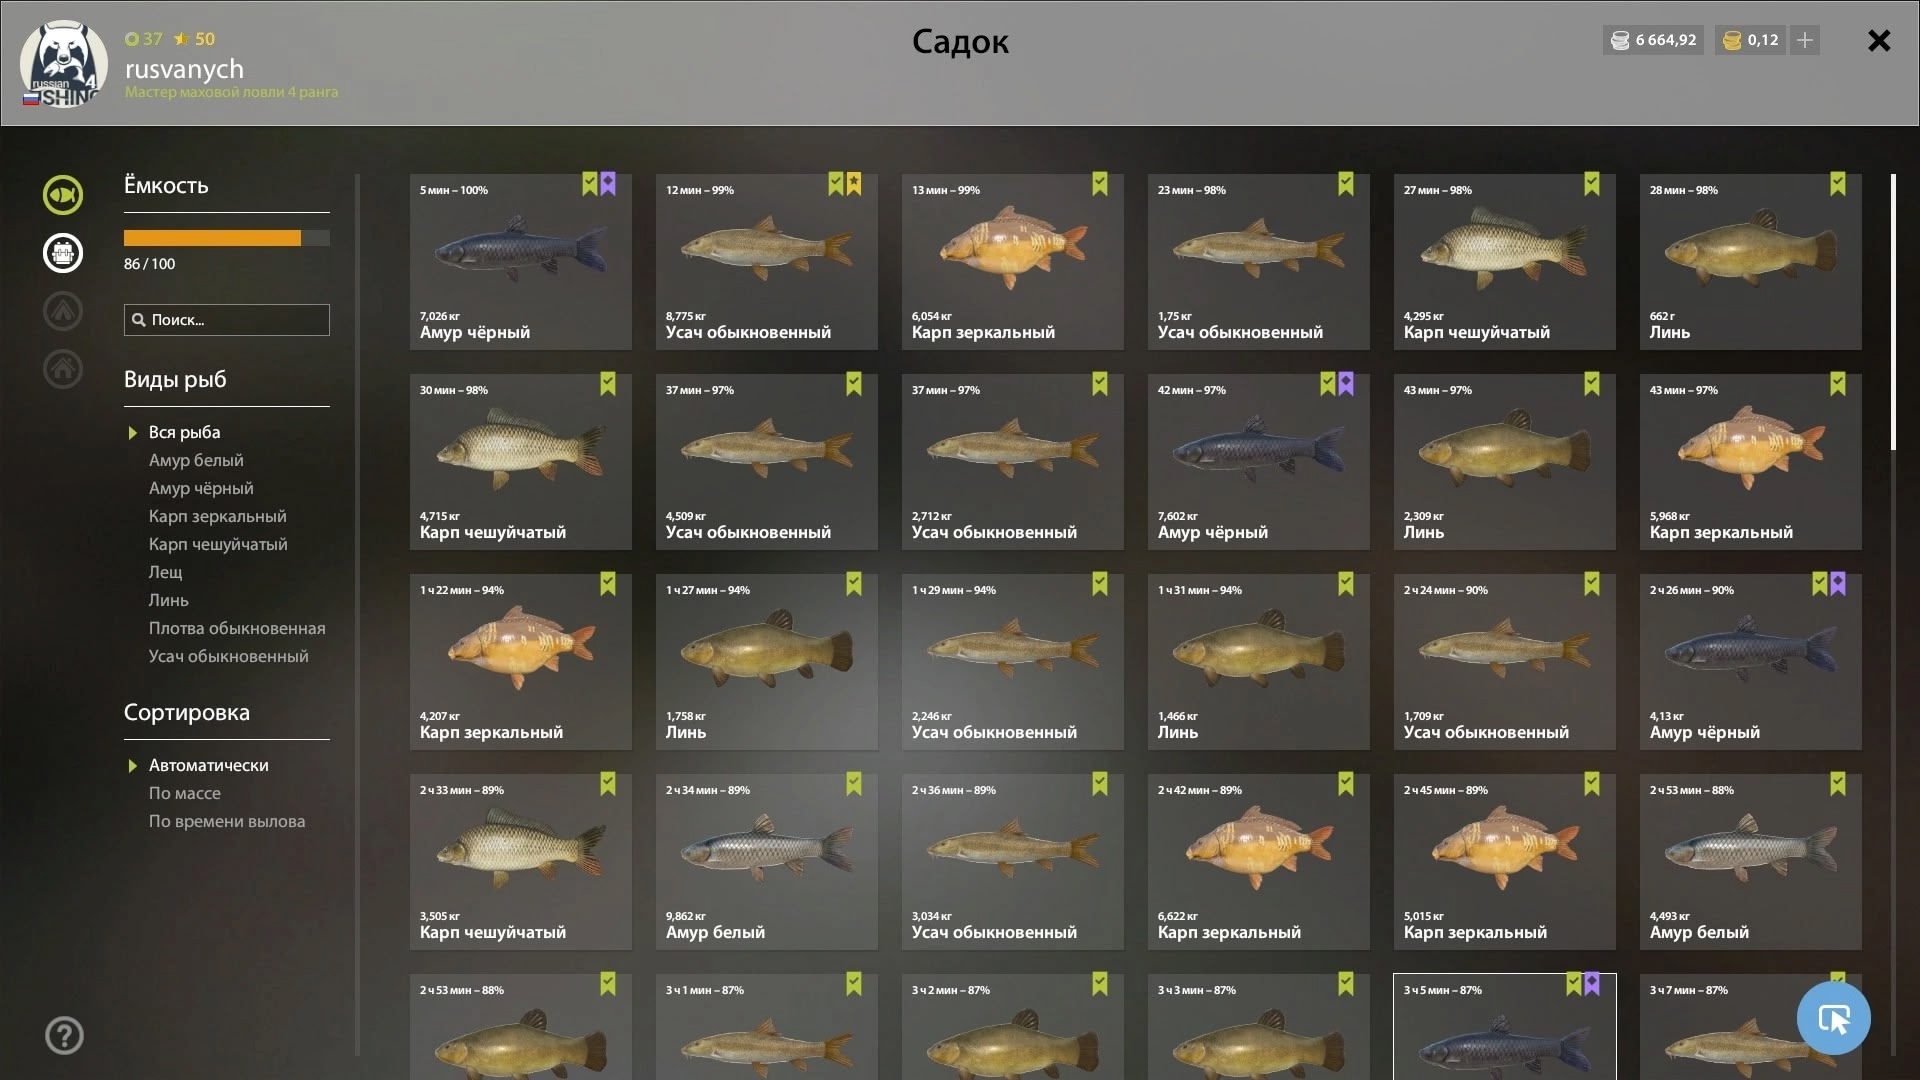The image size is (1920, 1080).
Task: Show Вся рыба category
Action: pos(184,432)
